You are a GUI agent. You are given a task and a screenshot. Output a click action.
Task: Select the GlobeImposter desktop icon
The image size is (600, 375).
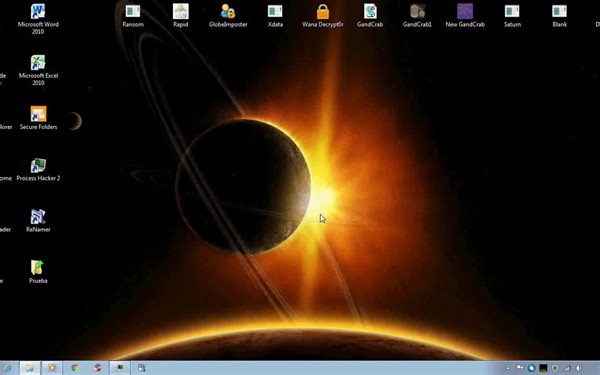pyautogui.click(x=228, y=16)
